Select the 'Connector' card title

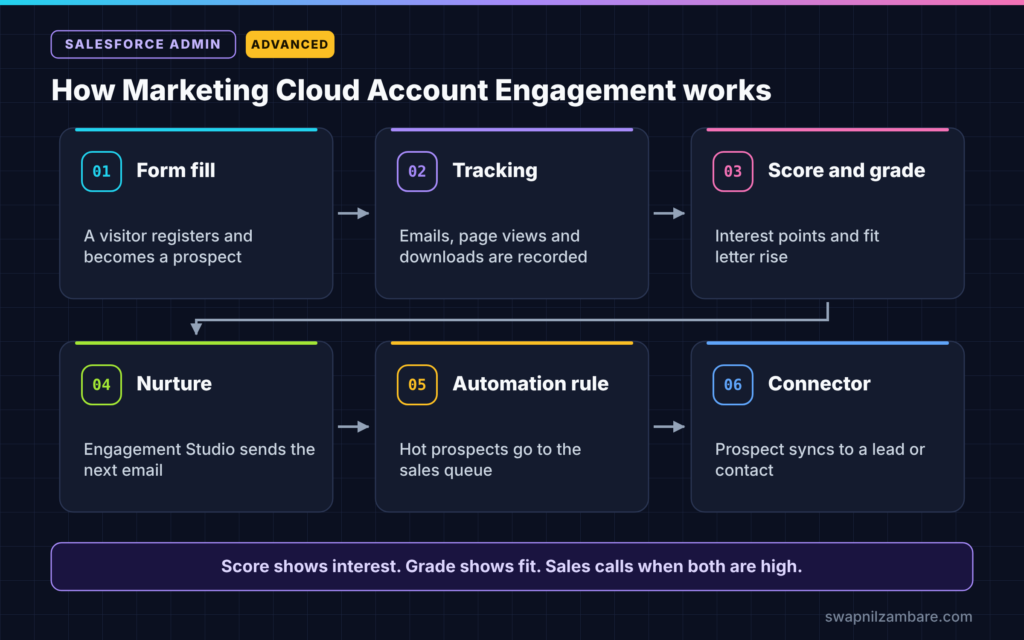[x=819, y=383]
